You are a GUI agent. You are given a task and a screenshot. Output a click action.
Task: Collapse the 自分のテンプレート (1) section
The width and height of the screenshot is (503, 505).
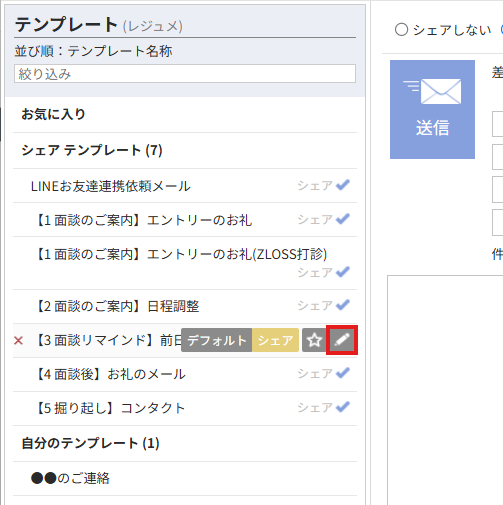(90, 444)
